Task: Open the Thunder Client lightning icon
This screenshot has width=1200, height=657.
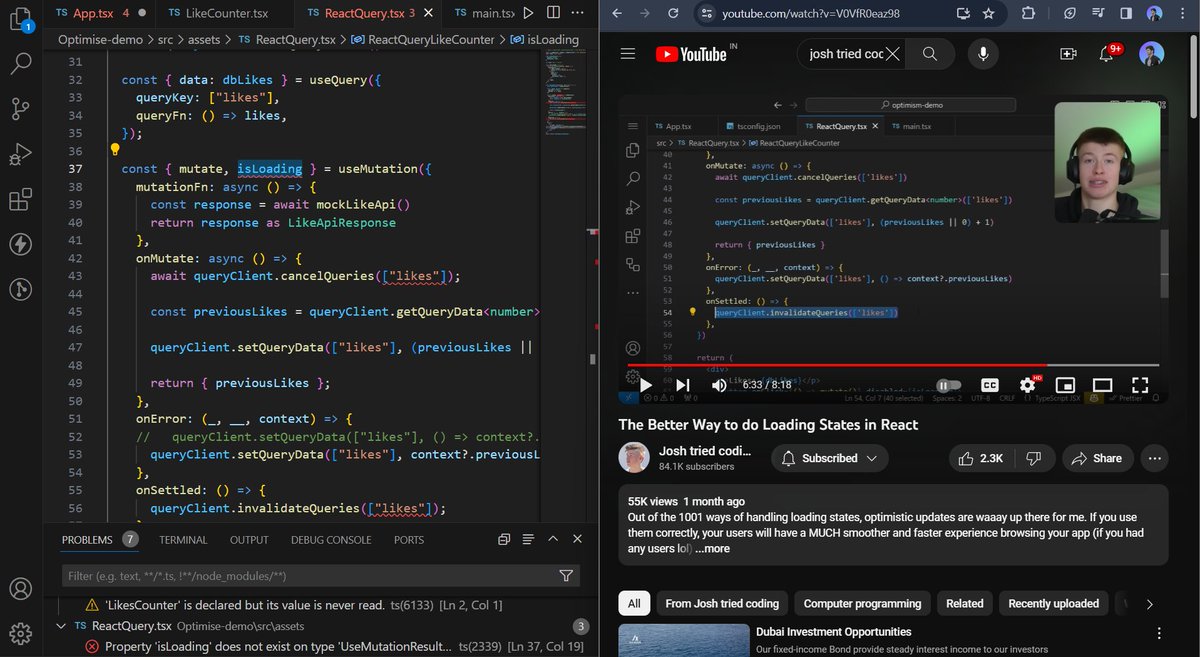Action: pyautogui.click(x=21, y=244)
